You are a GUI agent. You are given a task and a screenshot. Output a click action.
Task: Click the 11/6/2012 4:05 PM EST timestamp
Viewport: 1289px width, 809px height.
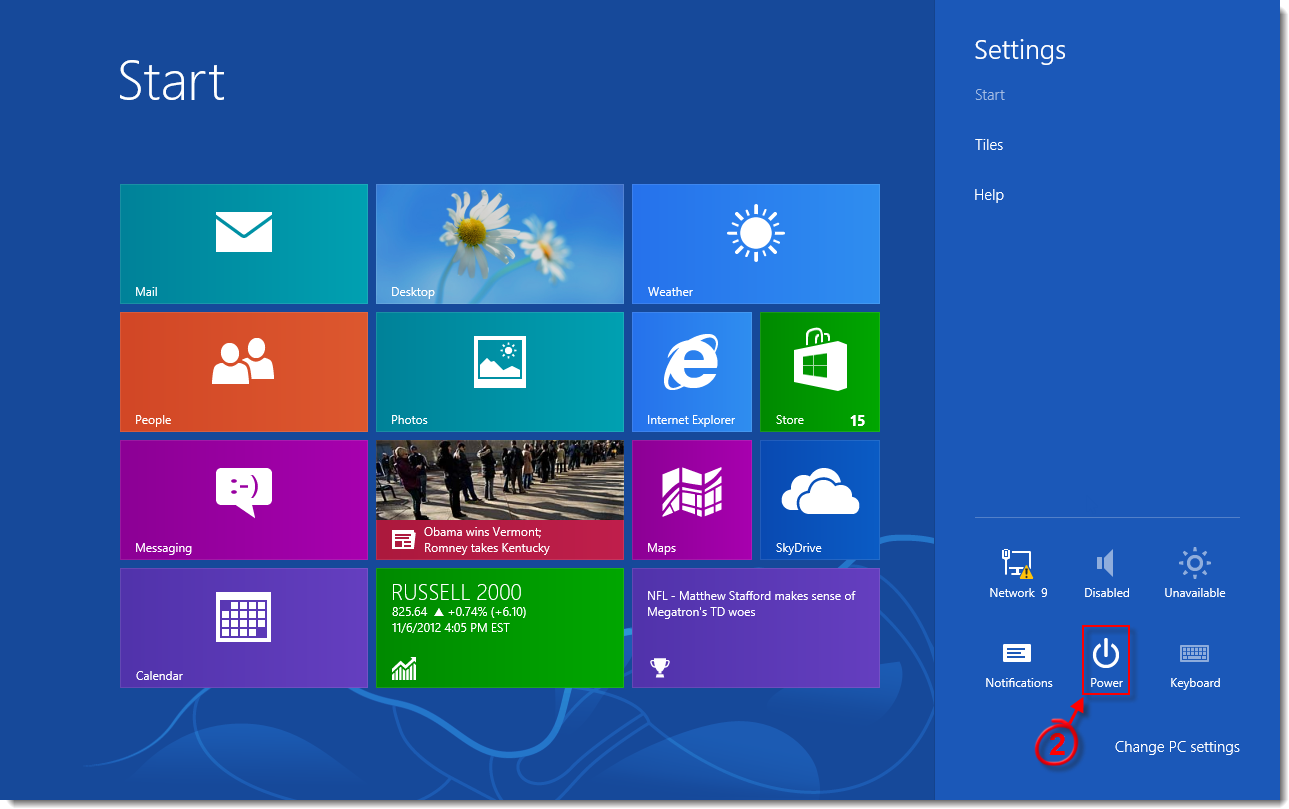(x=451, y=628)
